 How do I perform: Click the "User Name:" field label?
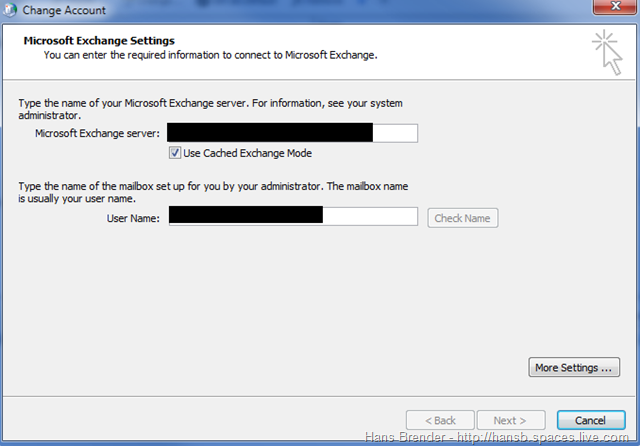point(133,218)
